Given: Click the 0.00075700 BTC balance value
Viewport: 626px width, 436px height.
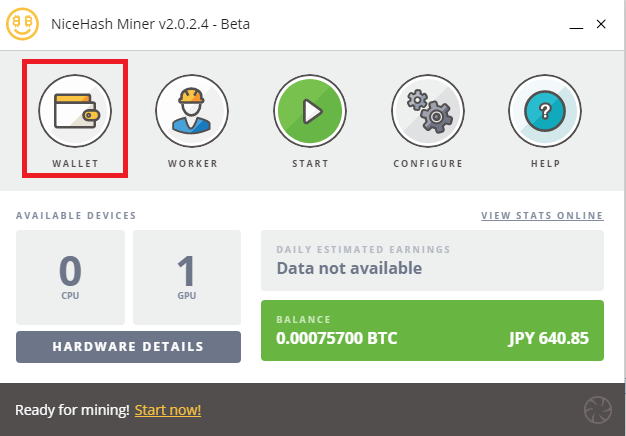Looking at the screenshot, I should 337,339.
